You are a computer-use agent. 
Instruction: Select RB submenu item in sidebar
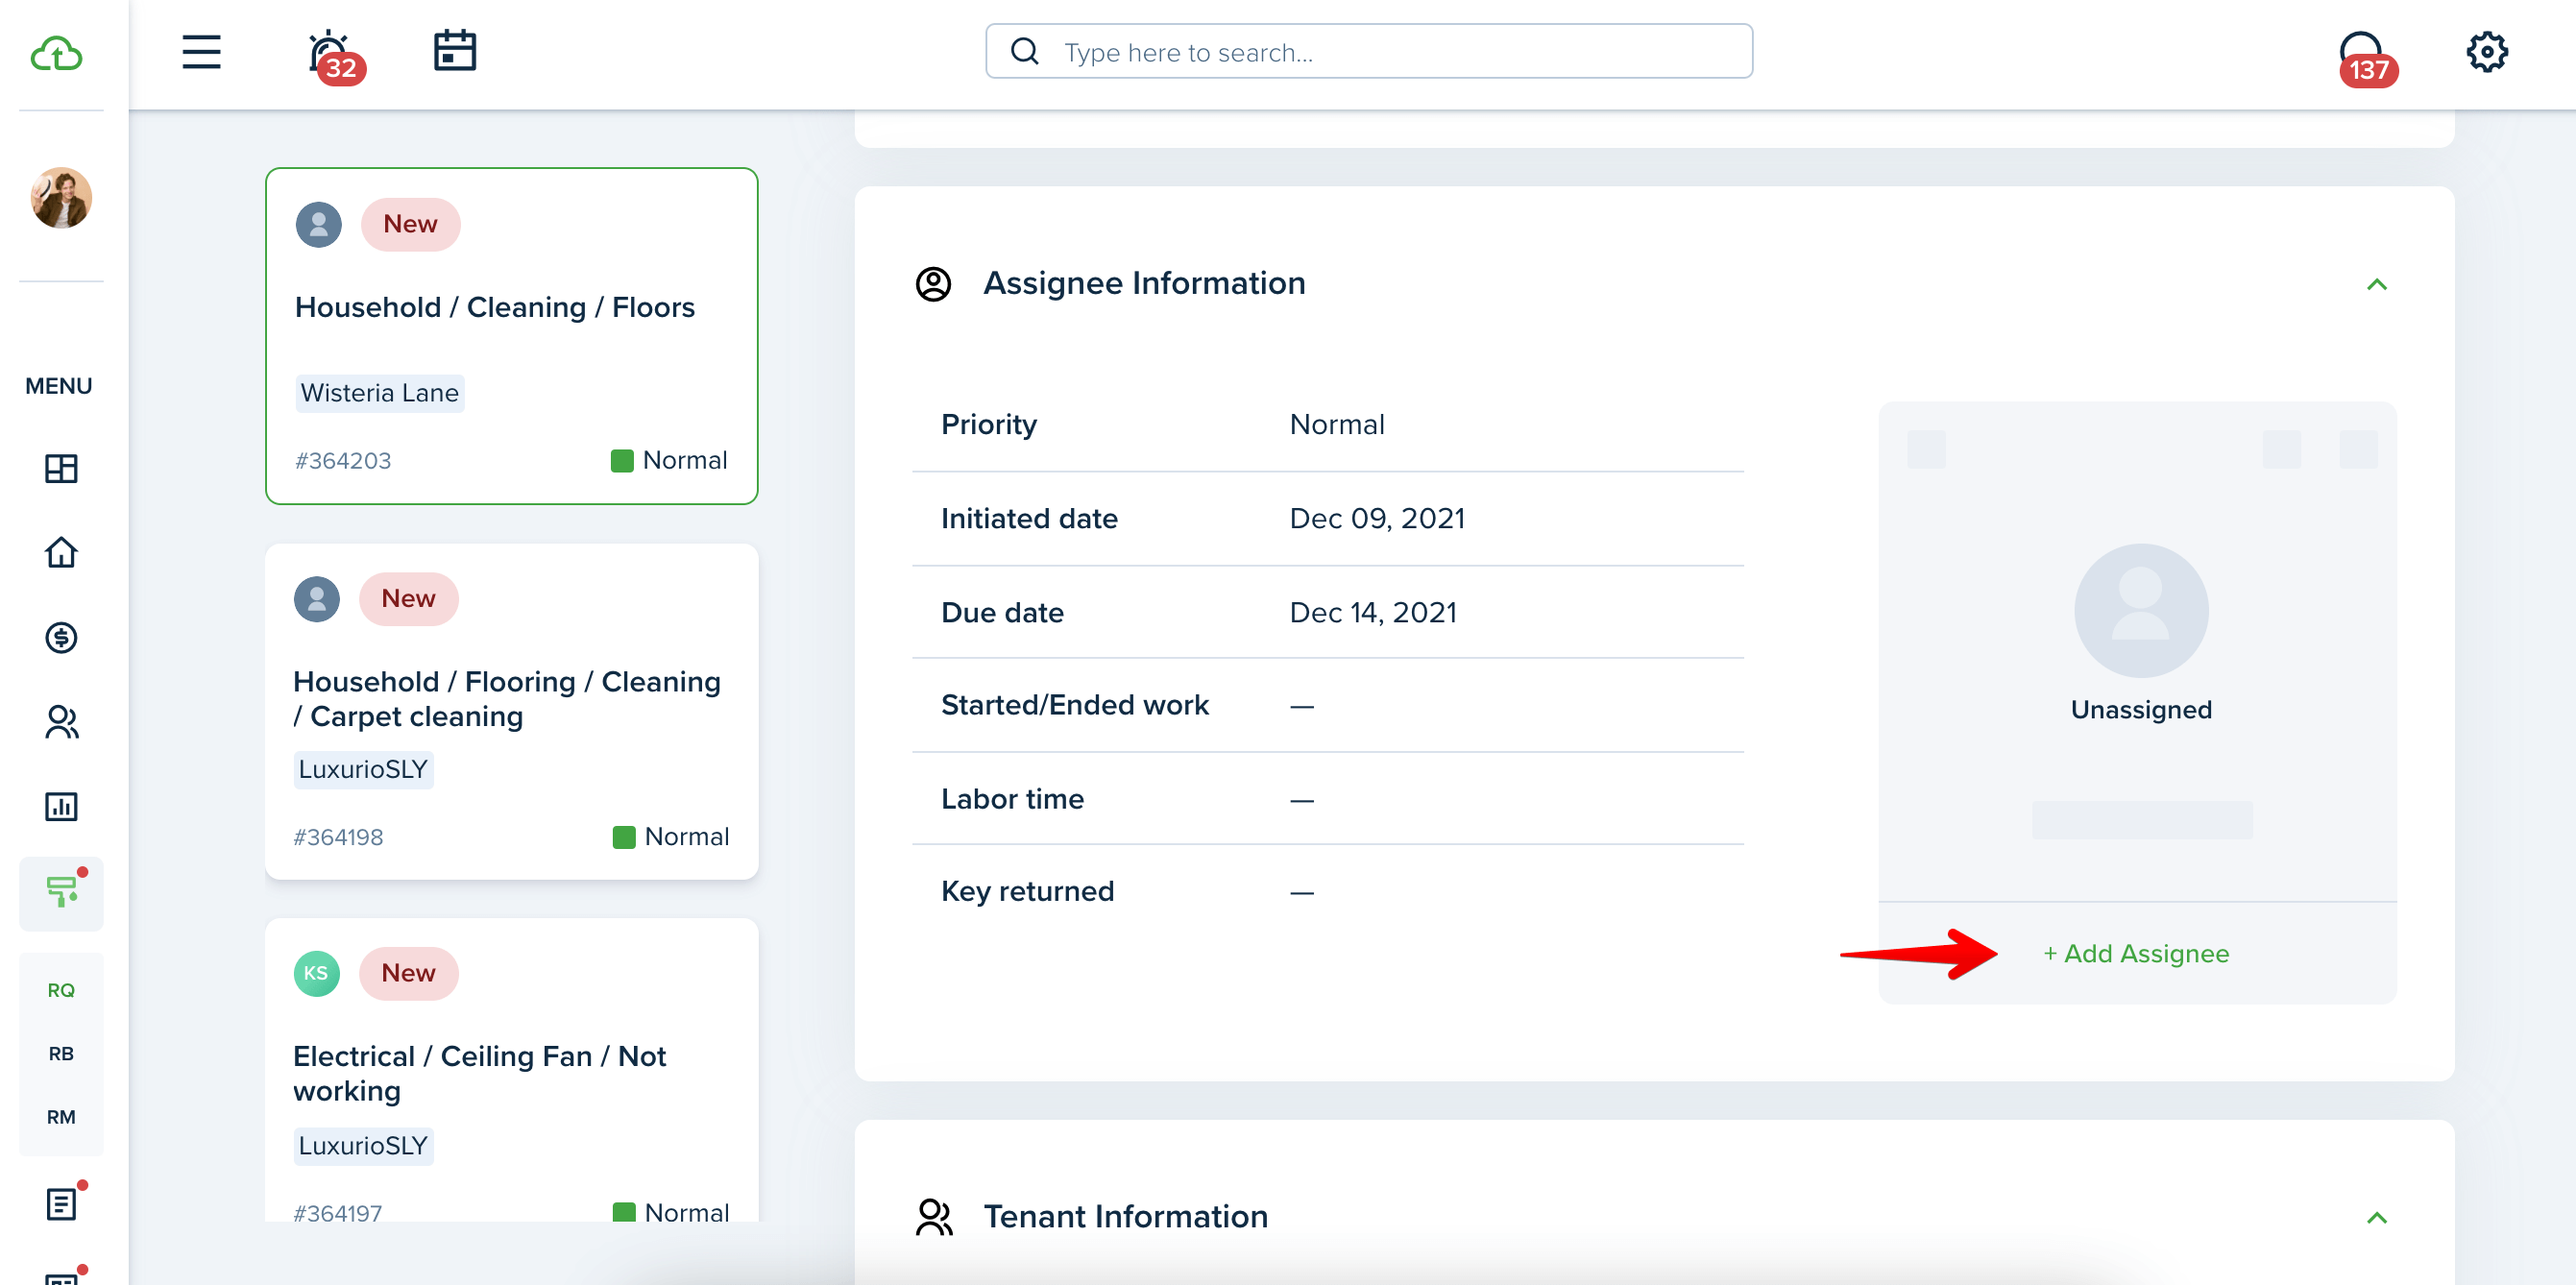(x=61, y=1053)
